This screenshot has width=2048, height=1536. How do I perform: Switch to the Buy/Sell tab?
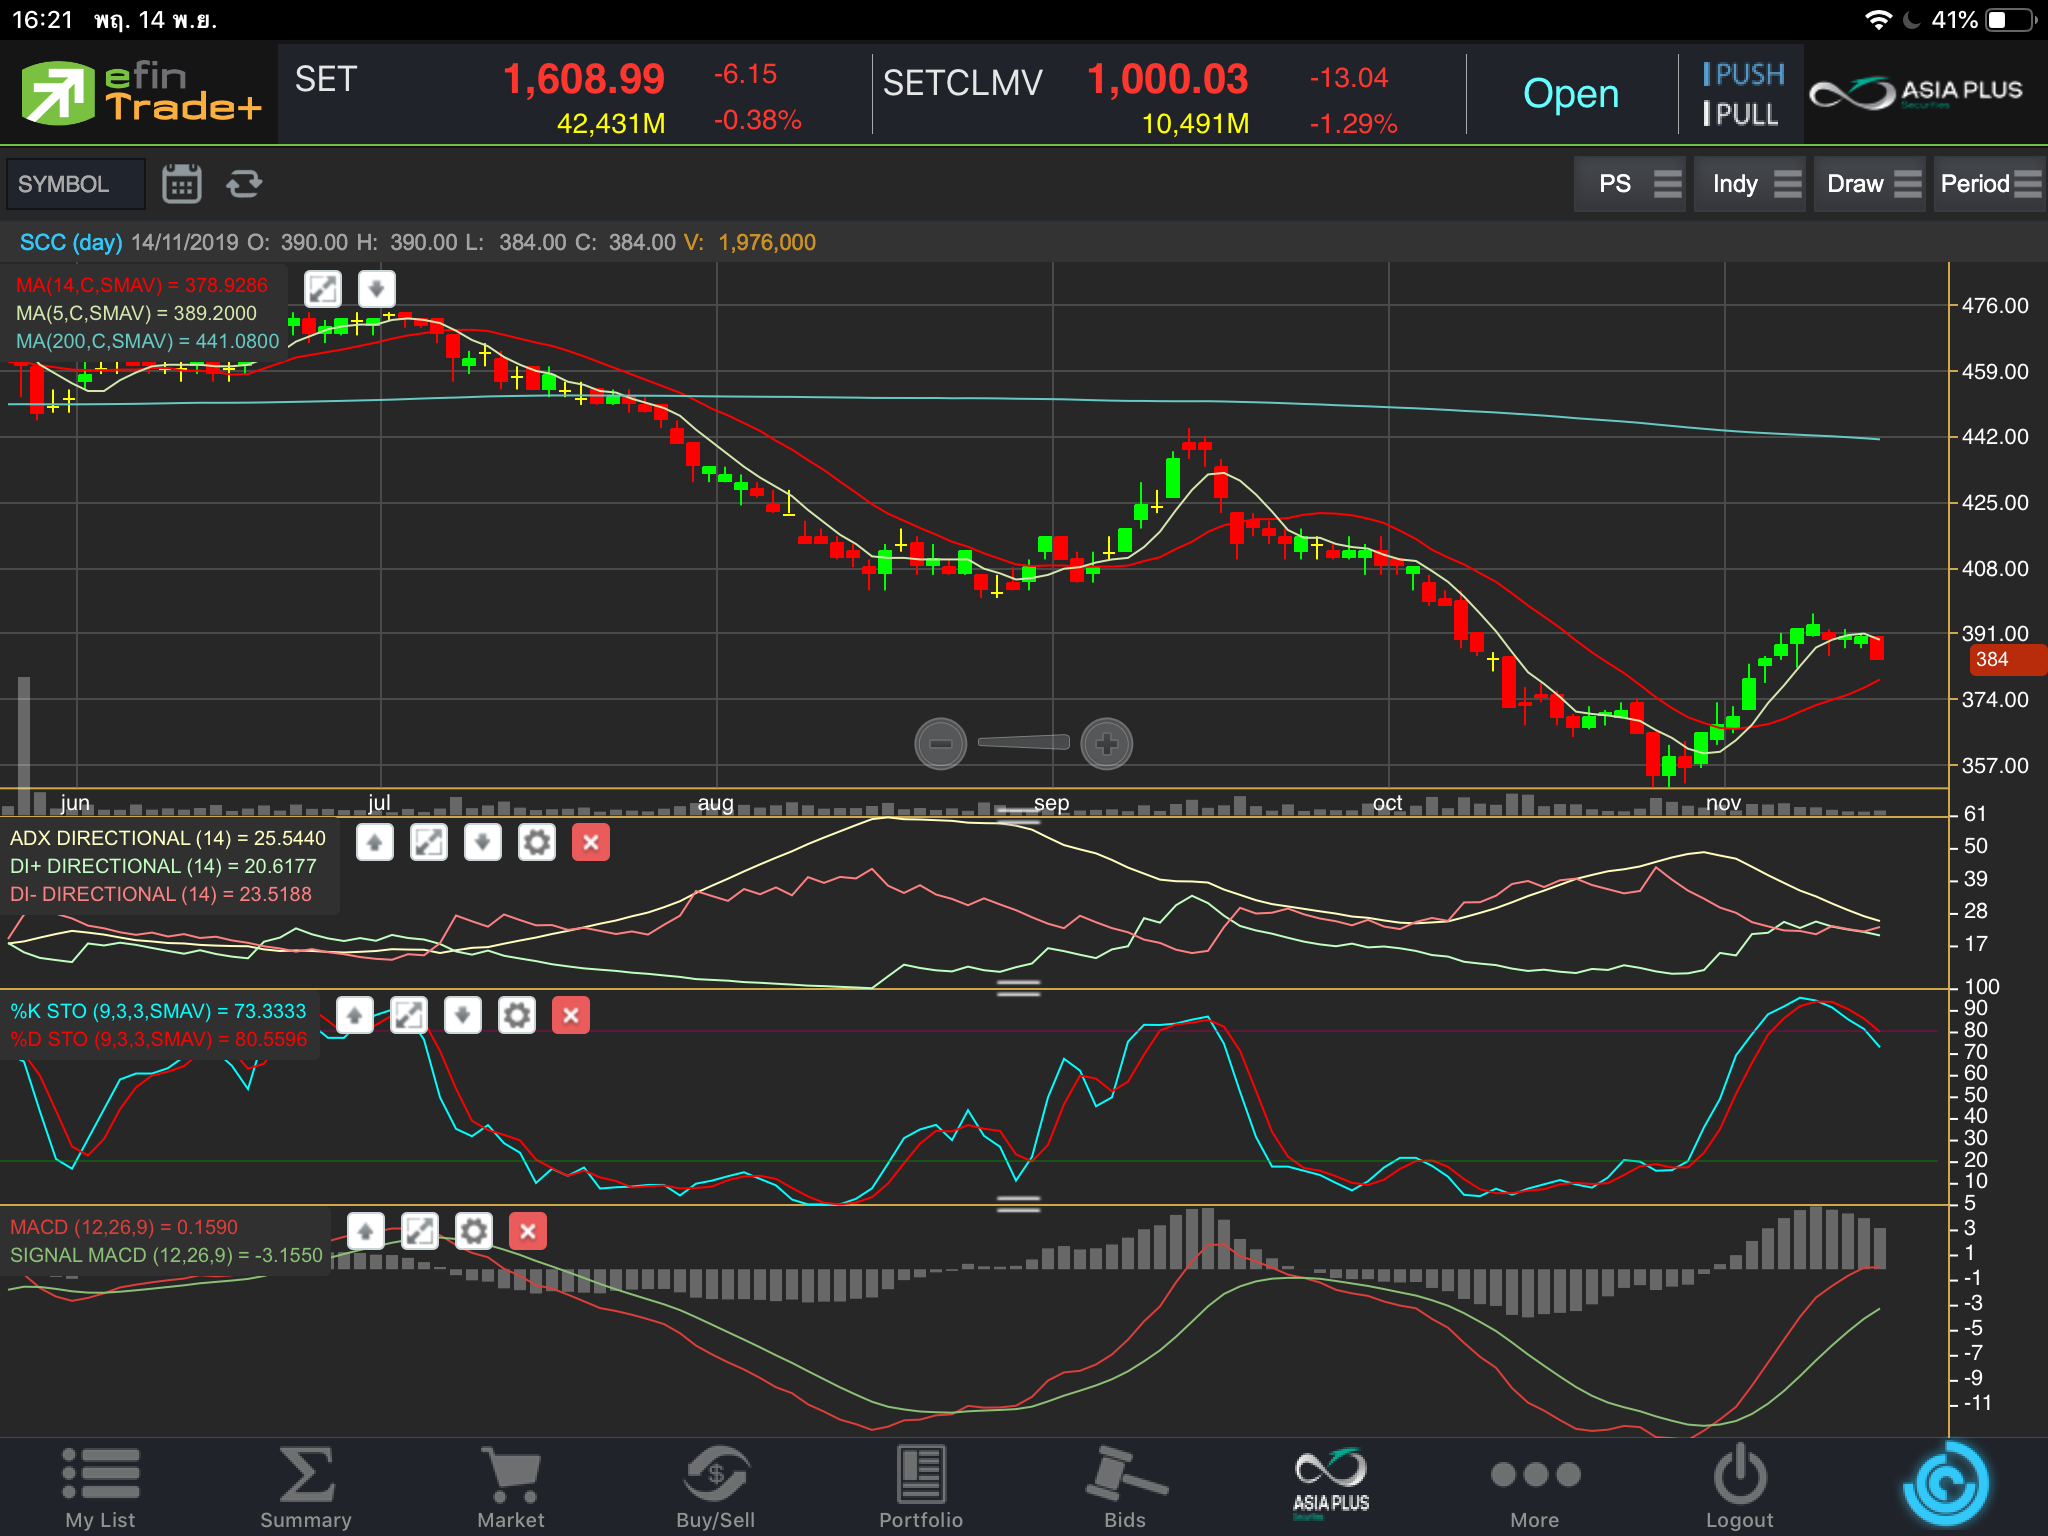[715, 1487]
